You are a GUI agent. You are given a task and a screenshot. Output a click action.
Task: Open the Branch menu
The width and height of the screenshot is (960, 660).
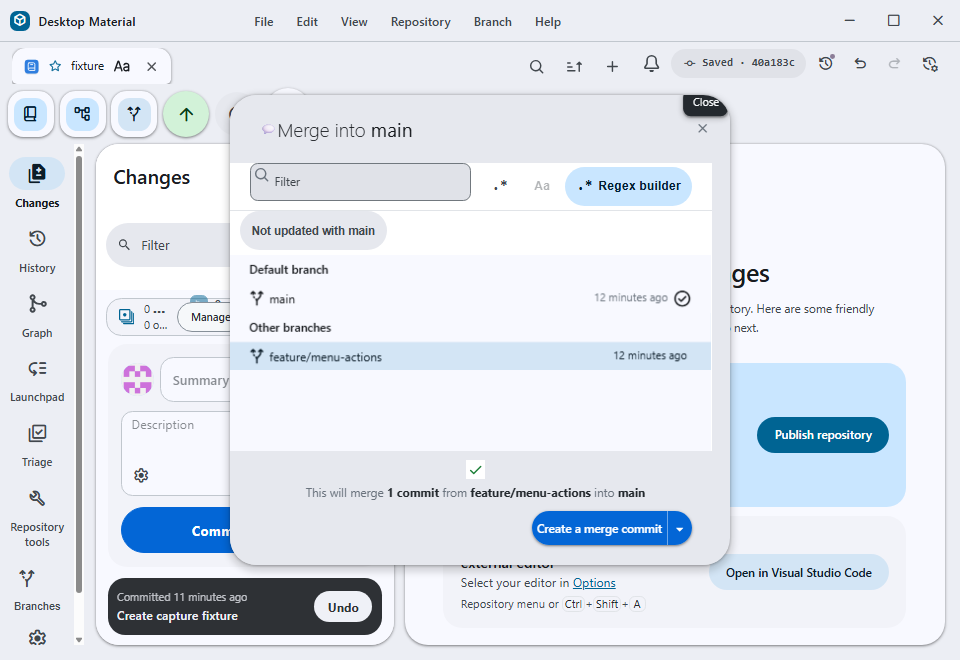coord(493,21)
